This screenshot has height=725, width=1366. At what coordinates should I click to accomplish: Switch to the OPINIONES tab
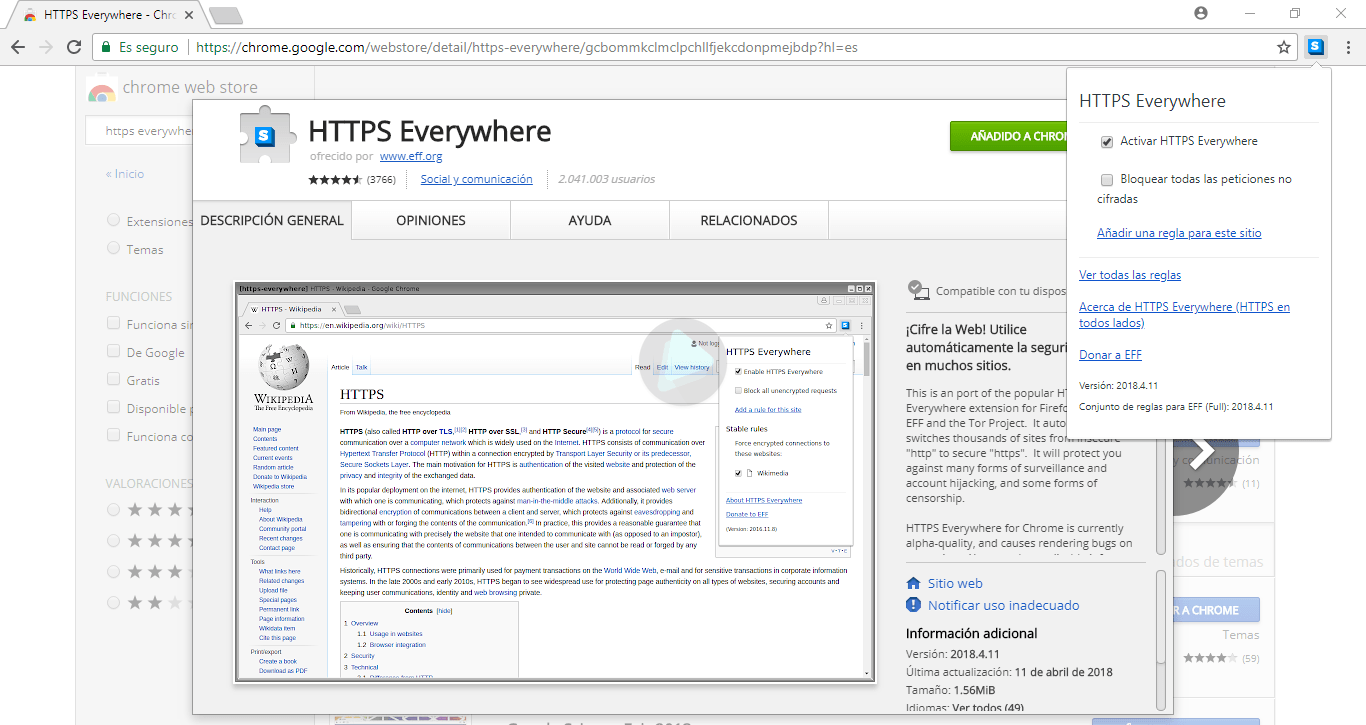tap(431, 220)
